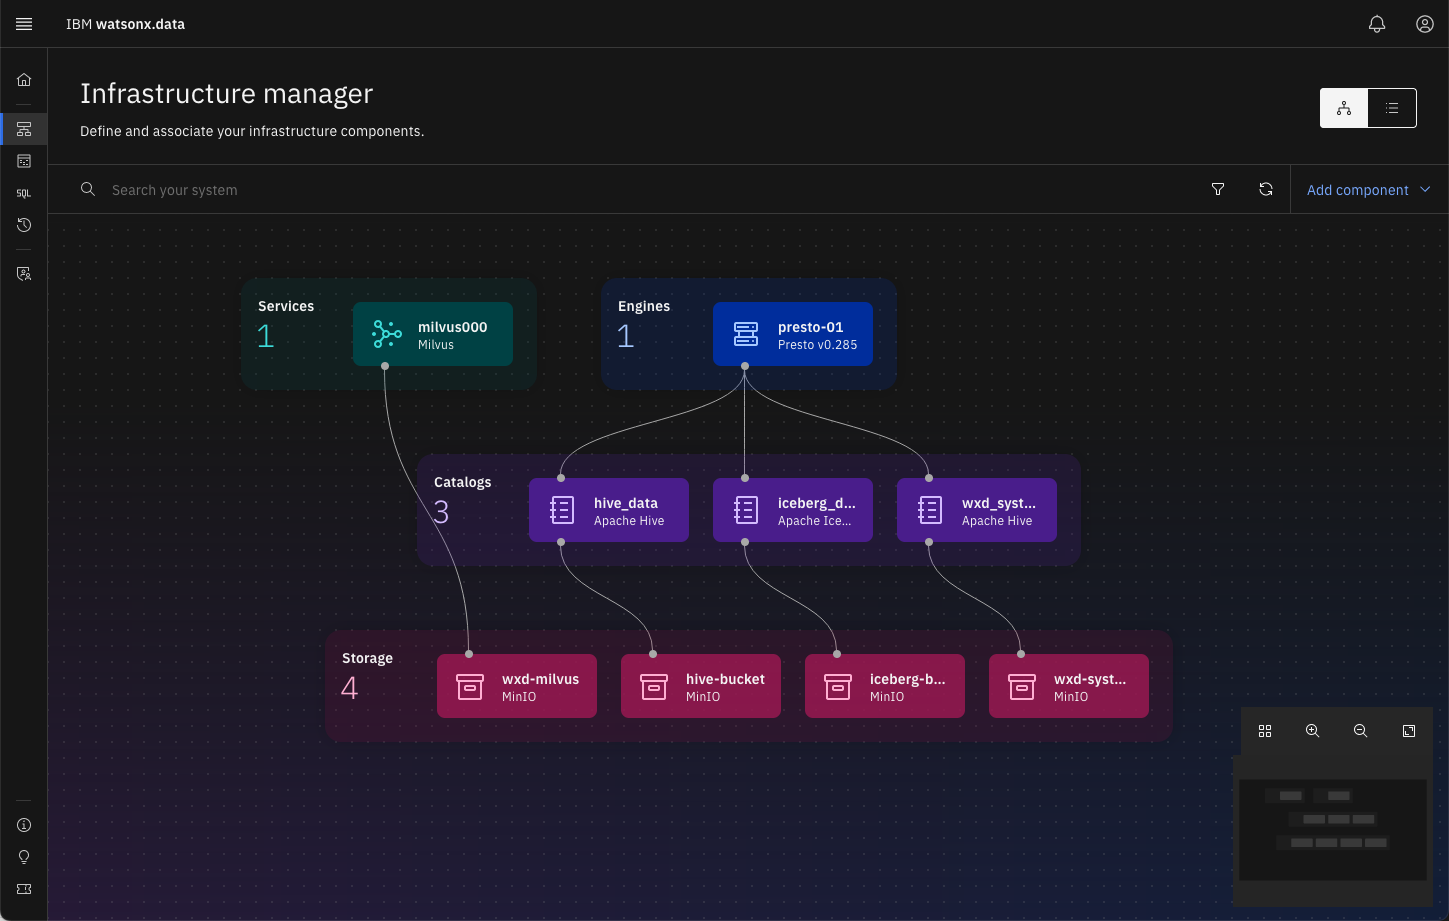Refresh the infrastructure view

tap(1266, 189)
